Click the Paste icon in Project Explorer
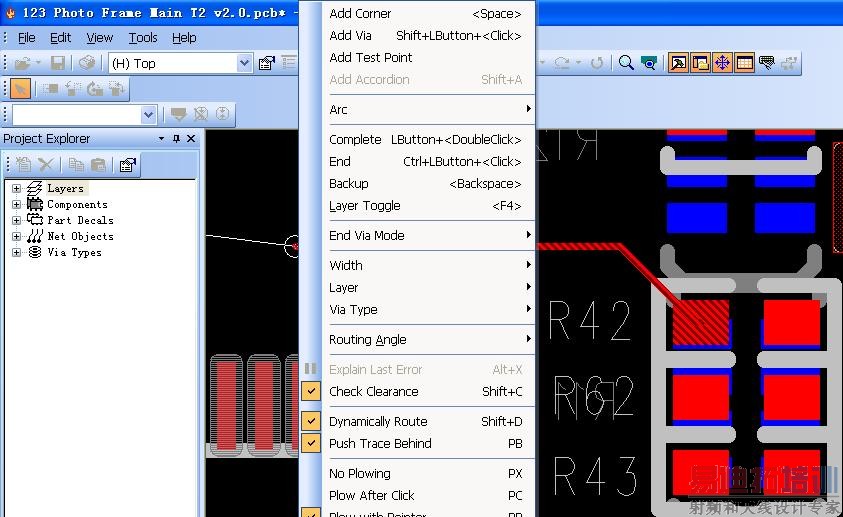The height and width of the screenshot is (517, 843). click(98, 164)
